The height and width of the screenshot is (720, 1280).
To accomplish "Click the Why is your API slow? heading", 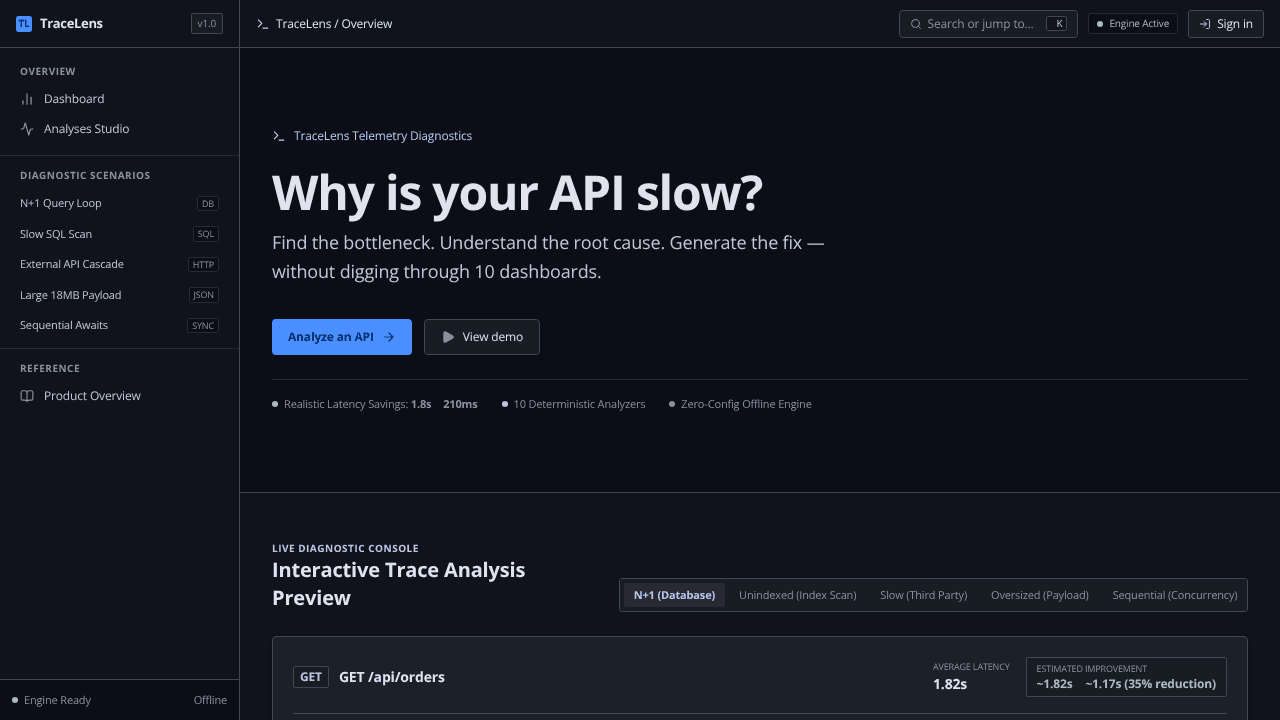I will point(517,192).
